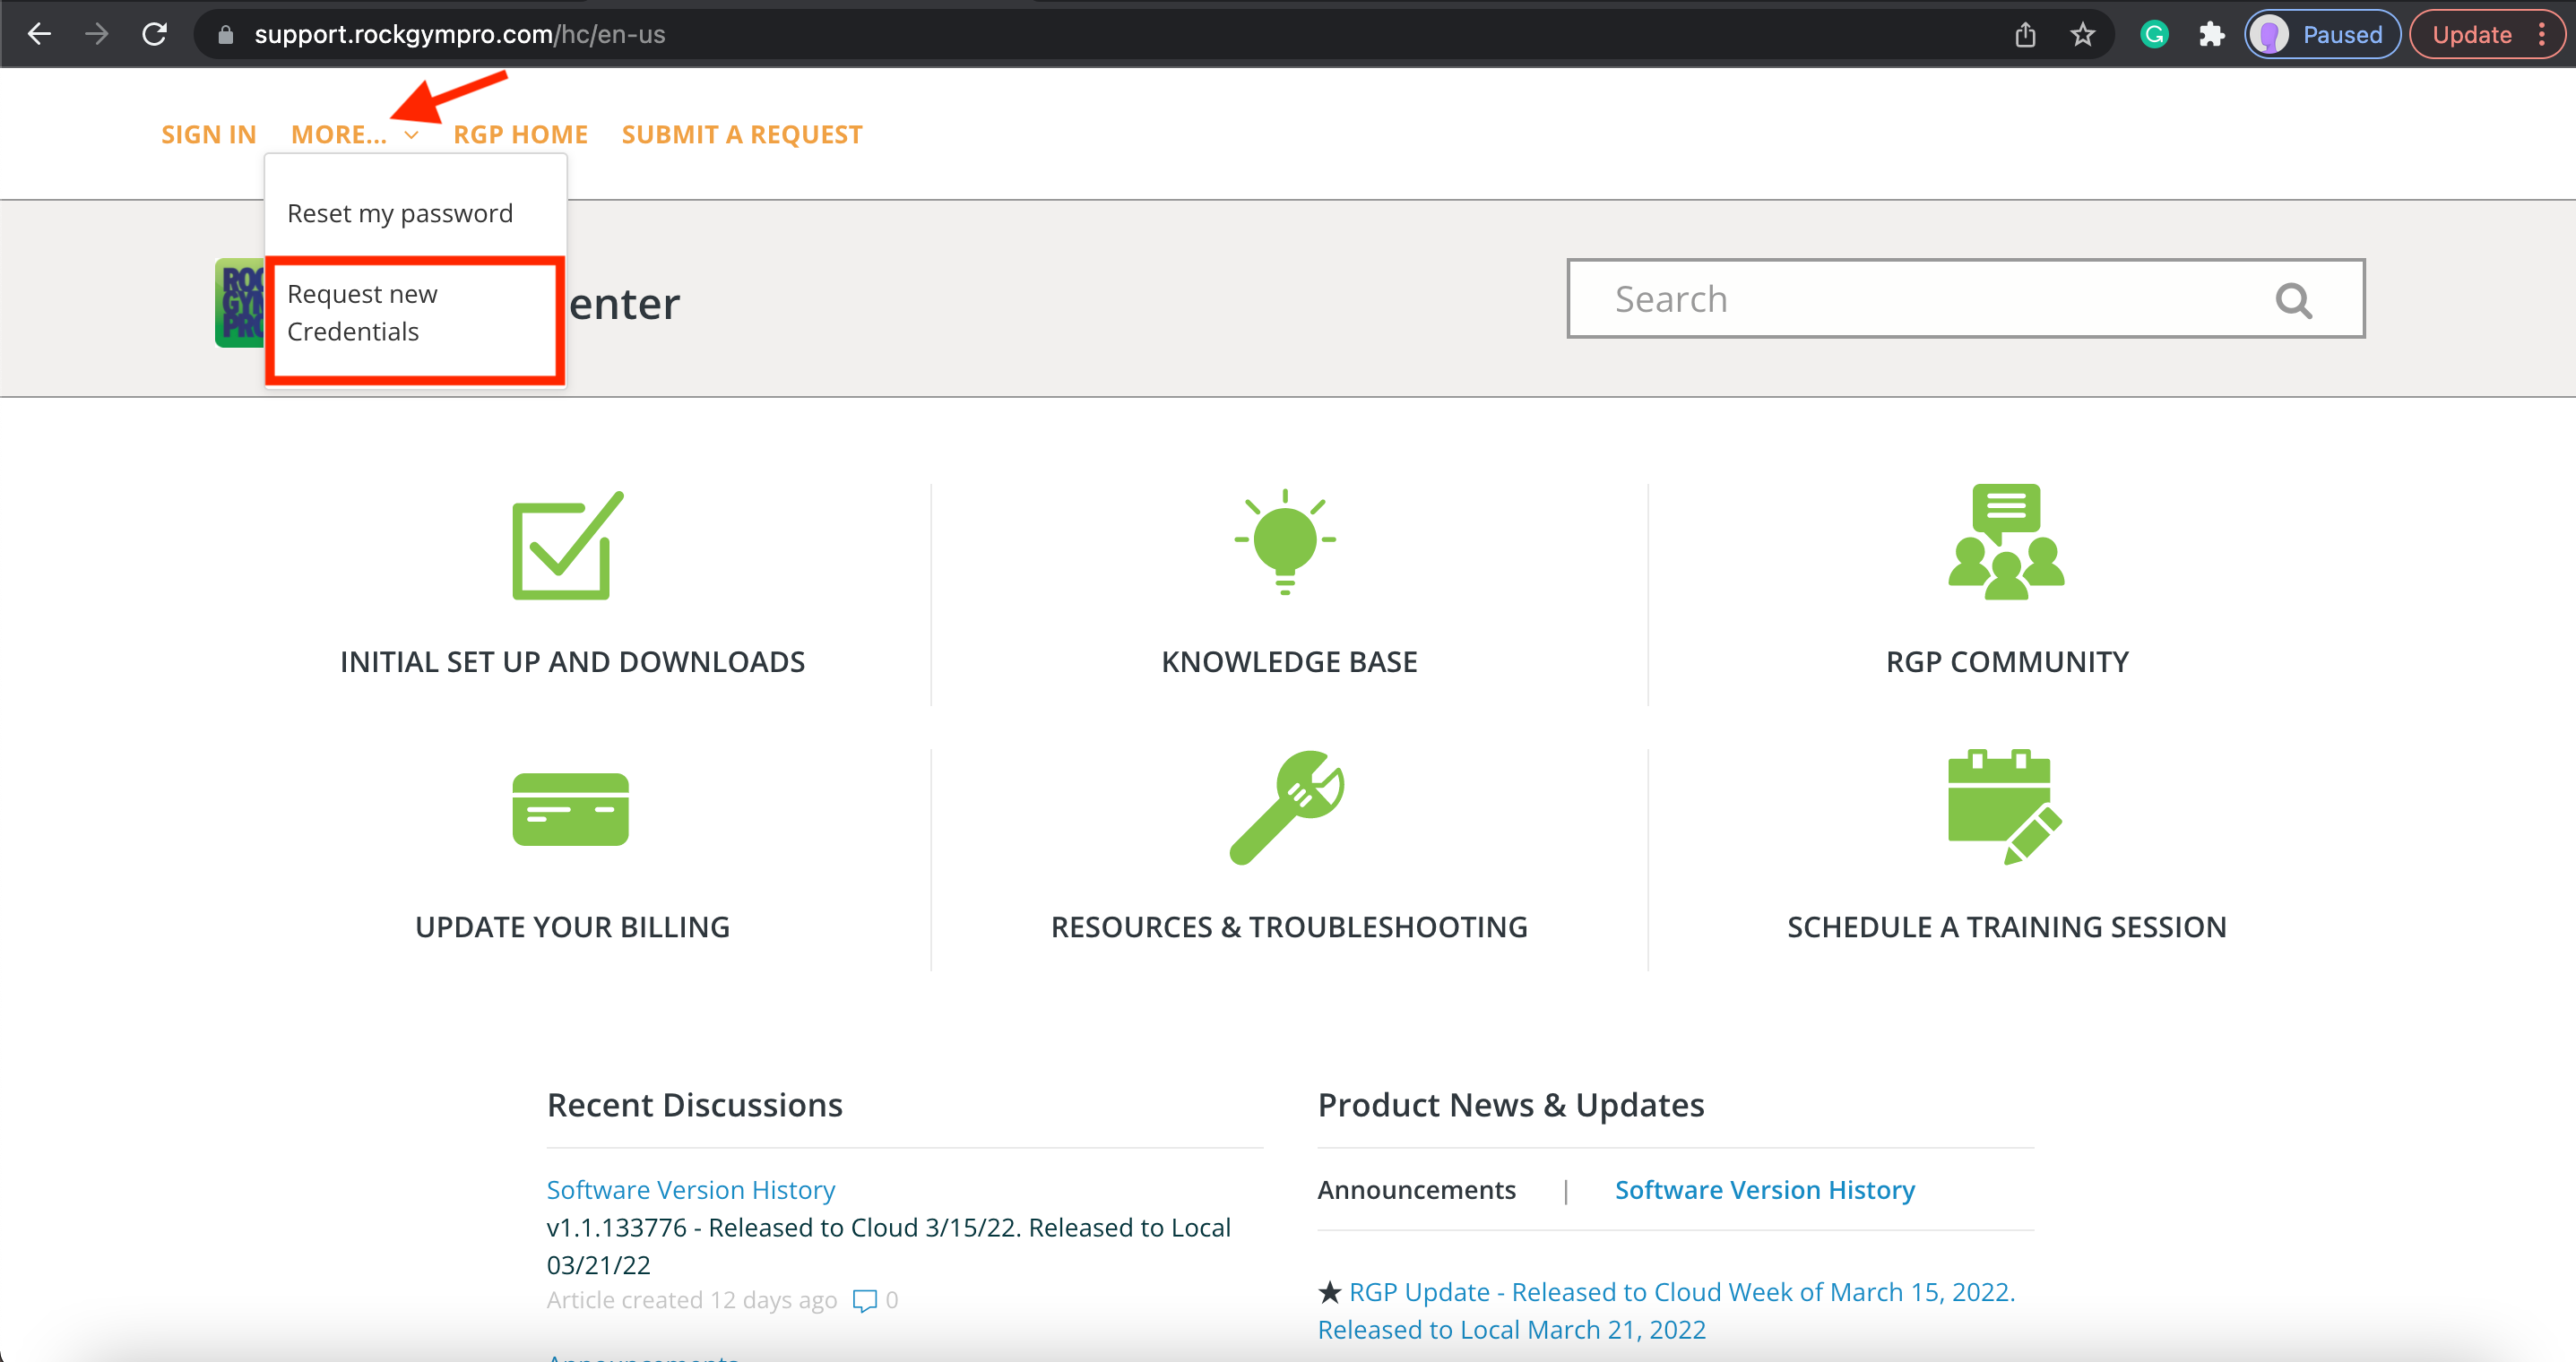Click the people chat community icon

(2006, 542)
